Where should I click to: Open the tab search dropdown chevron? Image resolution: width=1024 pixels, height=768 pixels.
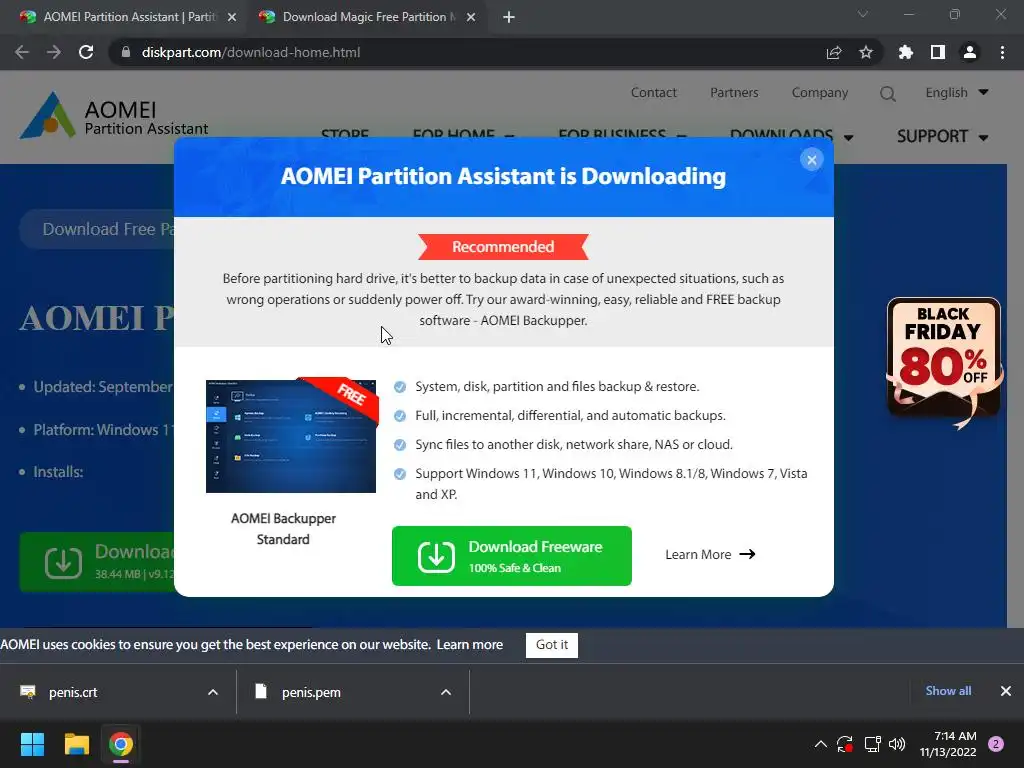click(863, 14)
